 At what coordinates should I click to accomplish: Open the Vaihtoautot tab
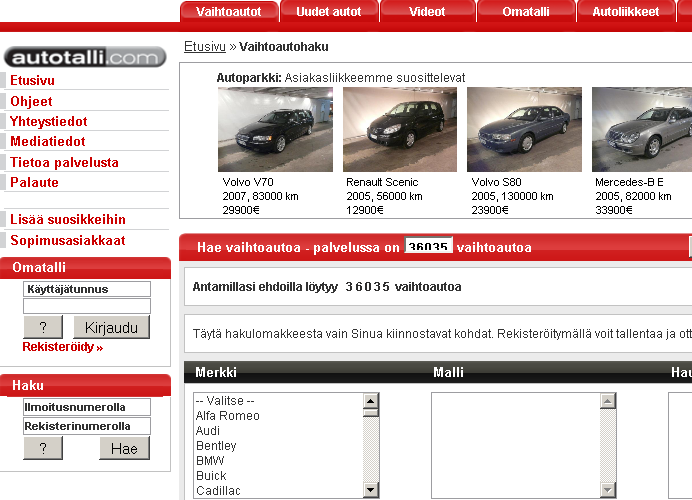click(x=229, y=11)
